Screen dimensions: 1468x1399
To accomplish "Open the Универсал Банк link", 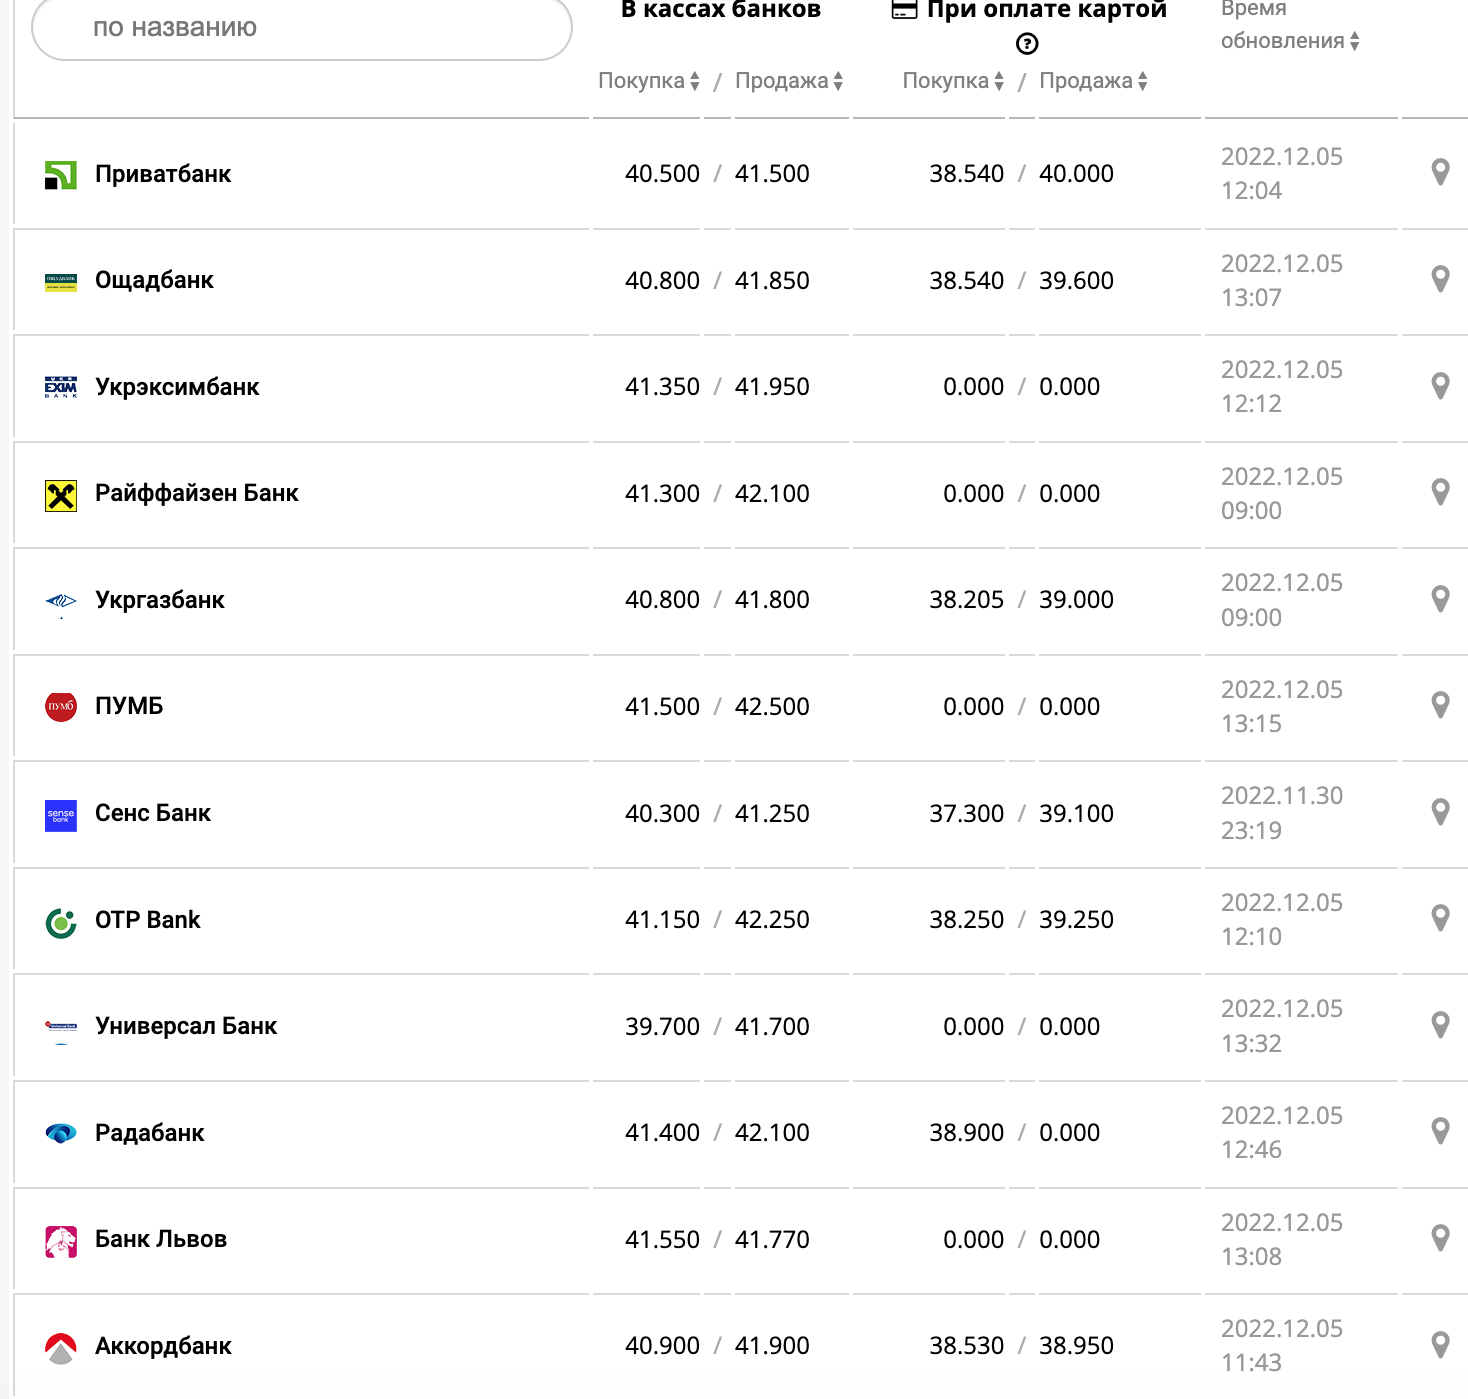I will (186, 1026).
